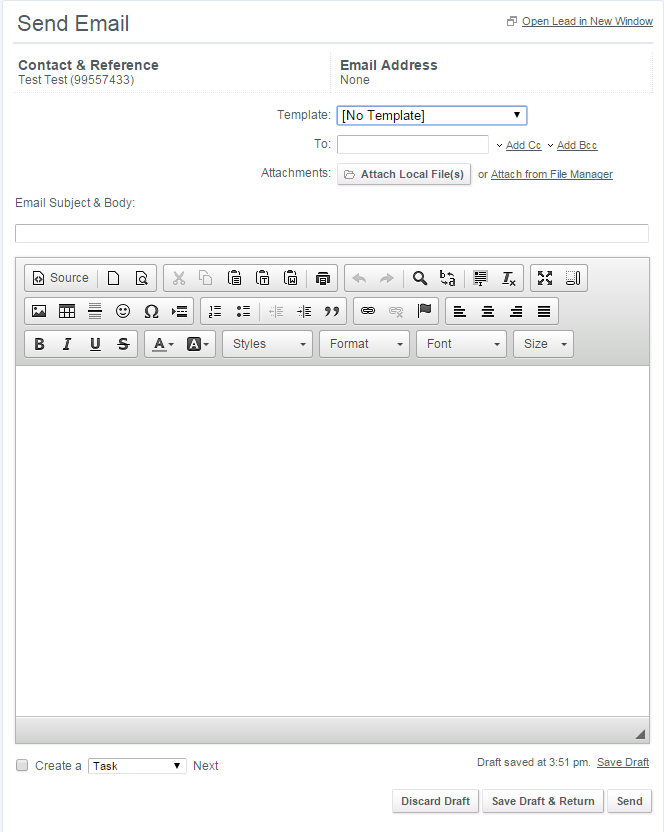Click the Preview icon
This screenshot has height=832, width=664.
[141, 278]
